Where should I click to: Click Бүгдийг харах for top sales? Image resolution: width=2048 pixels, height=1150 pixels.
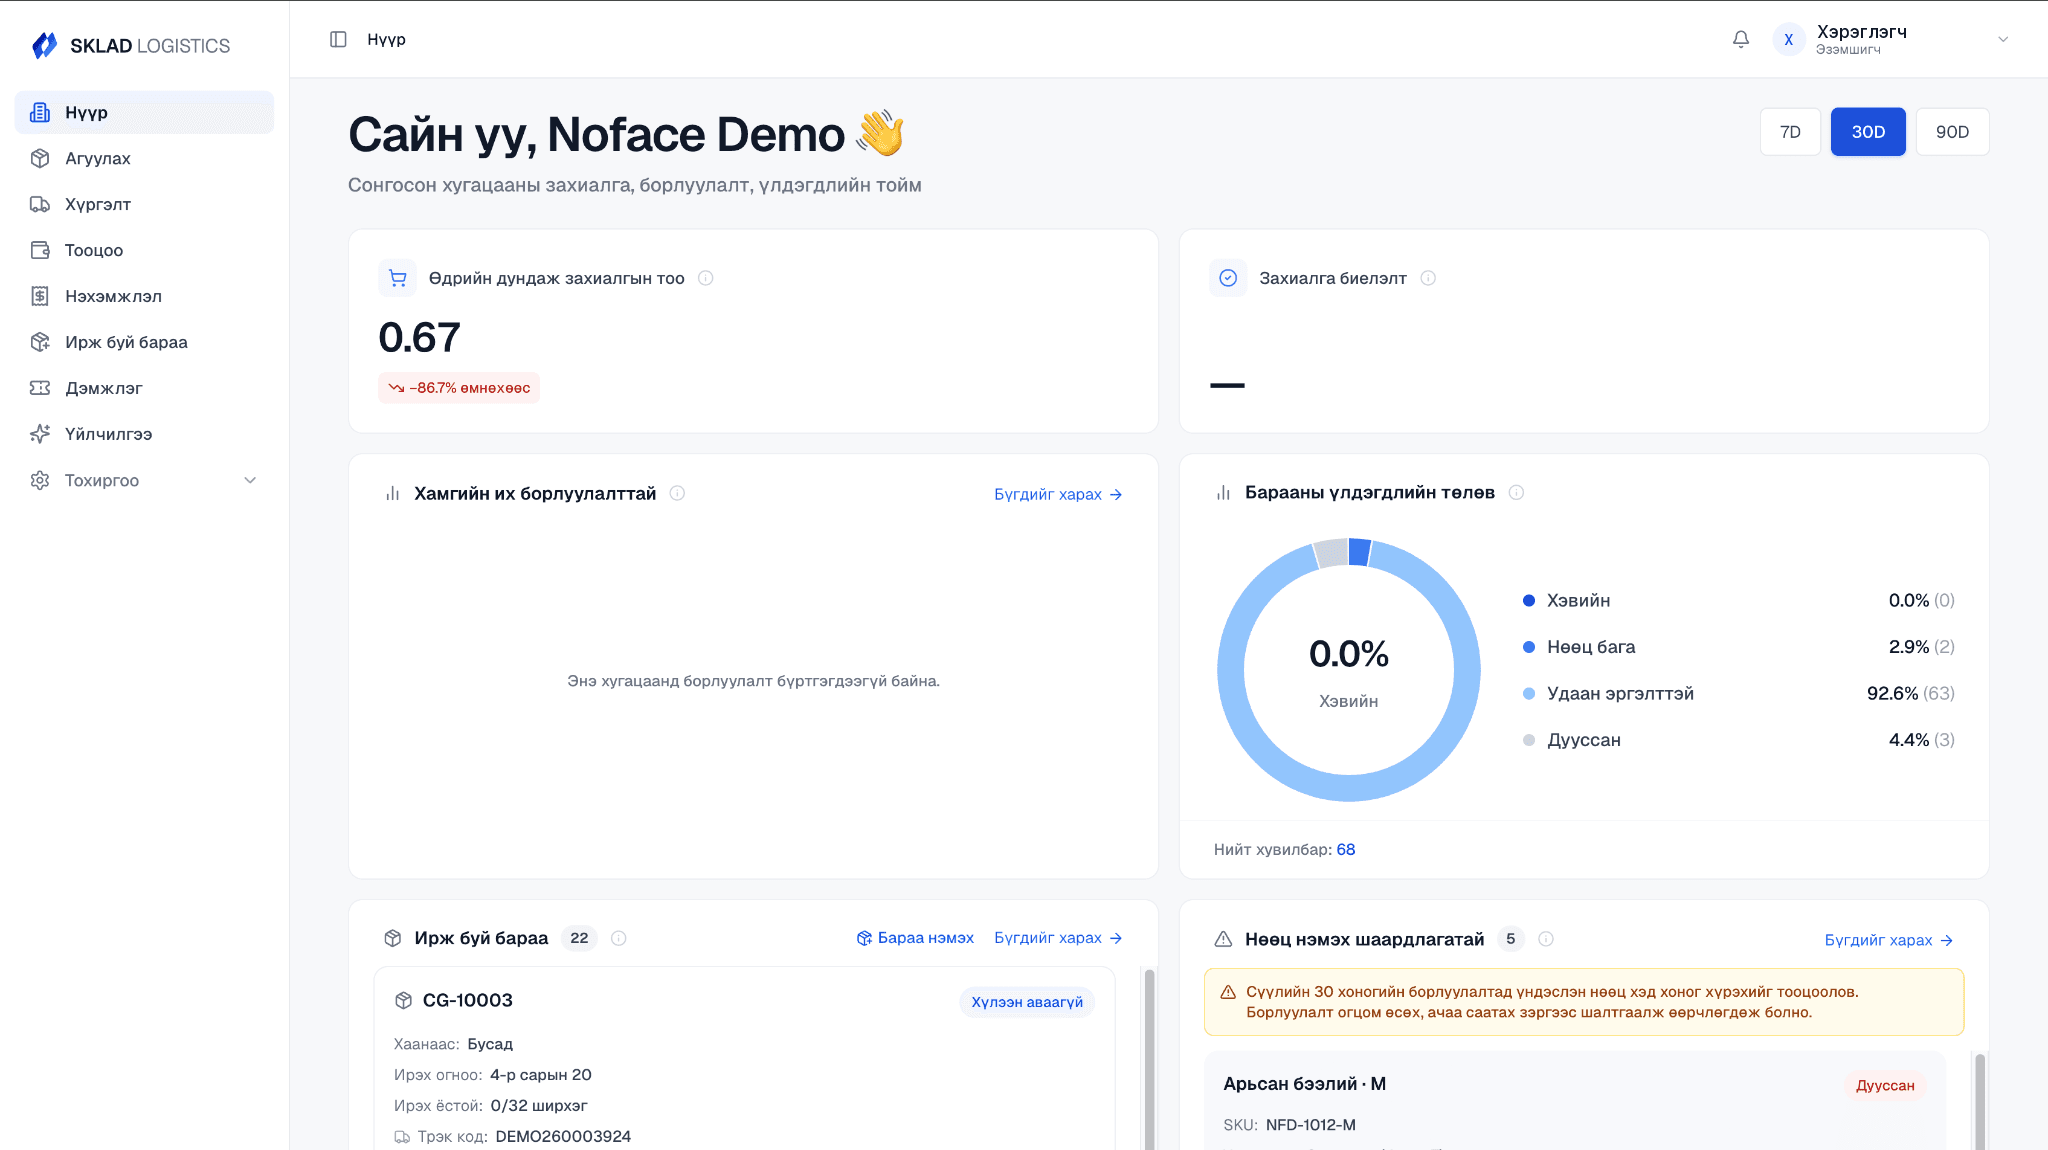[x=1058, y=494]
